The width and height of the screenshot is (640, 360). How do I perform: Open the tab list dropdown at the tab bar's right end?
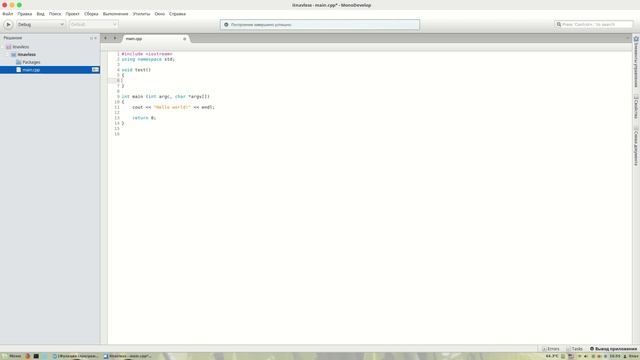tap(628, 38)
